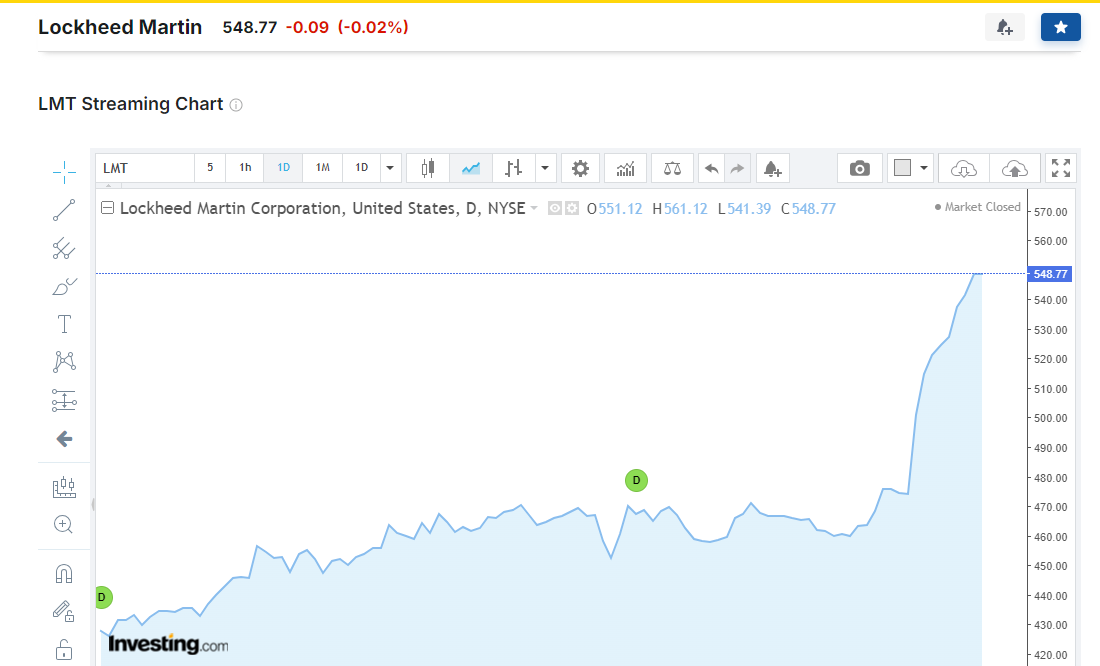
Task: Click the blue star watchlist button
Action: [x=1061, y=27]
